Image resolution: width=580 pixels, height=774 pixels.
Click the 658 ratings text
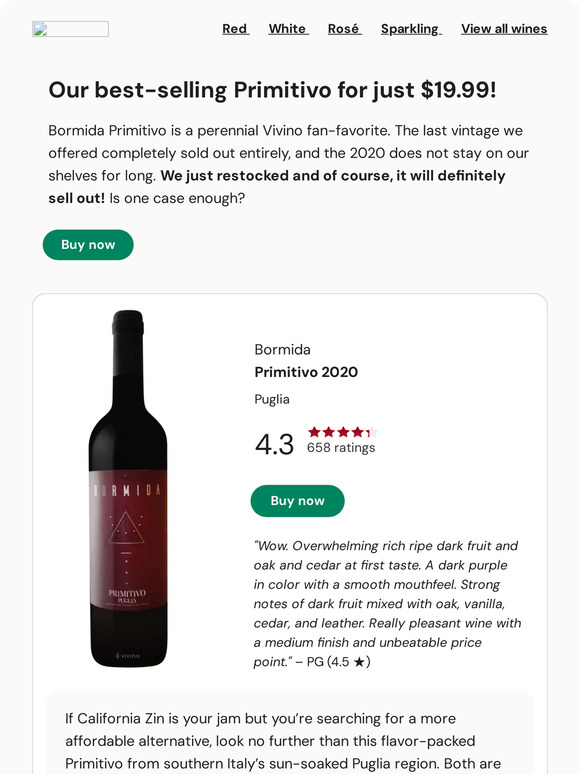coord(341,448)
